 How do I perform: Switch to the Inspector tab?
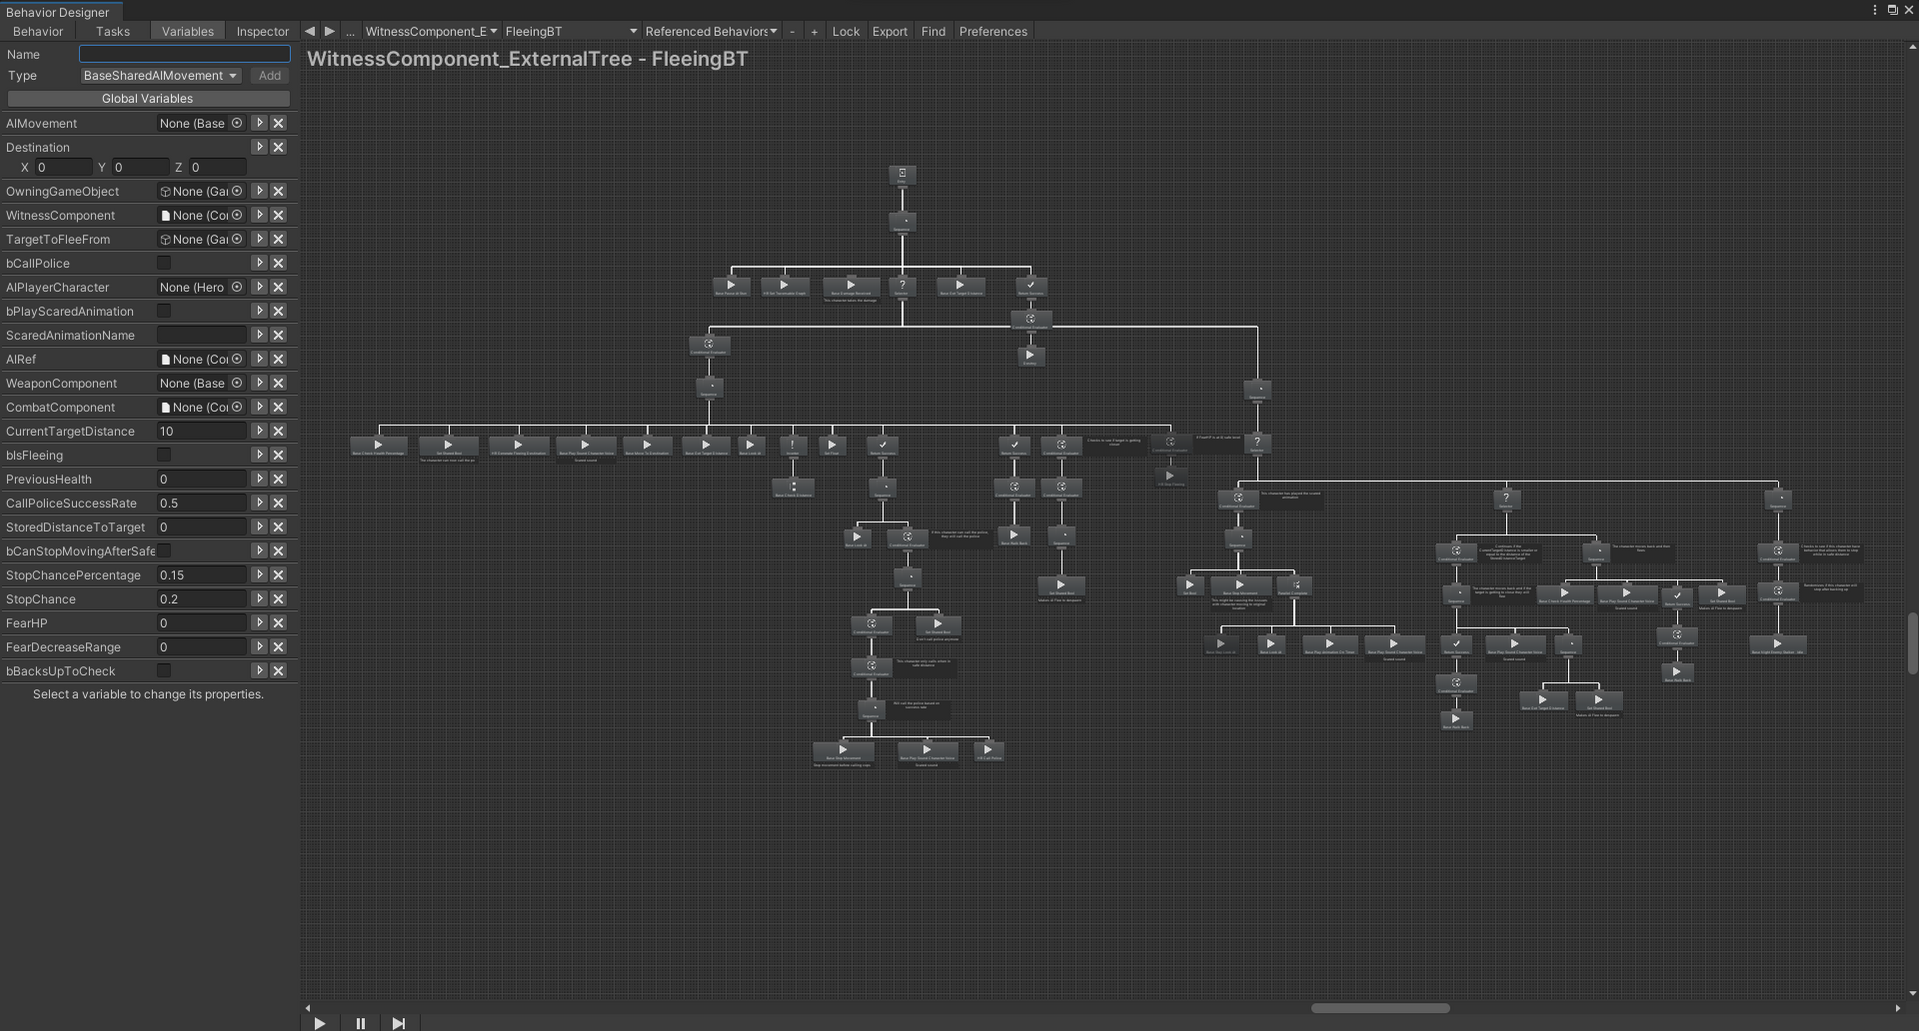tap(262, 31)
